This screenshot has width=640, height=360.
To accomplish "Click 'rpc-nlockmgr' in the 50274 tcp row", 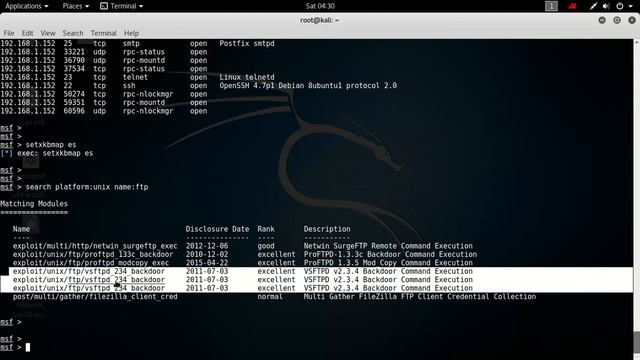I will 148,94.
